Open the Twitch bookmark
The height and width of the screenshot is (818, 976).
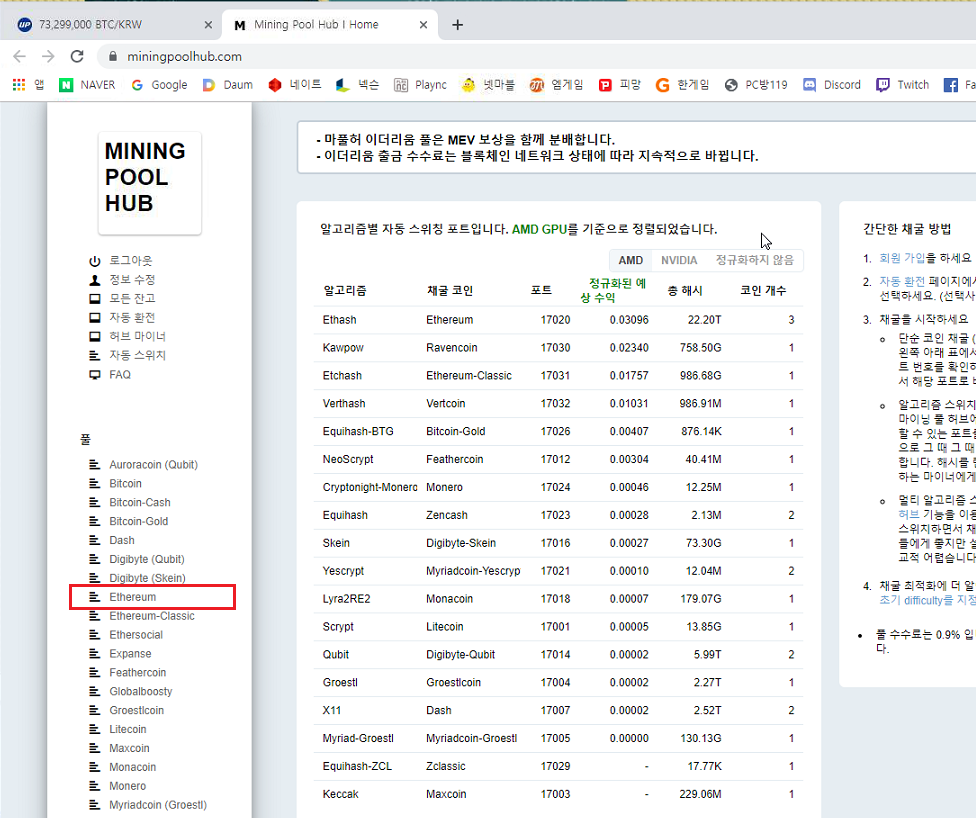point(903,85)
